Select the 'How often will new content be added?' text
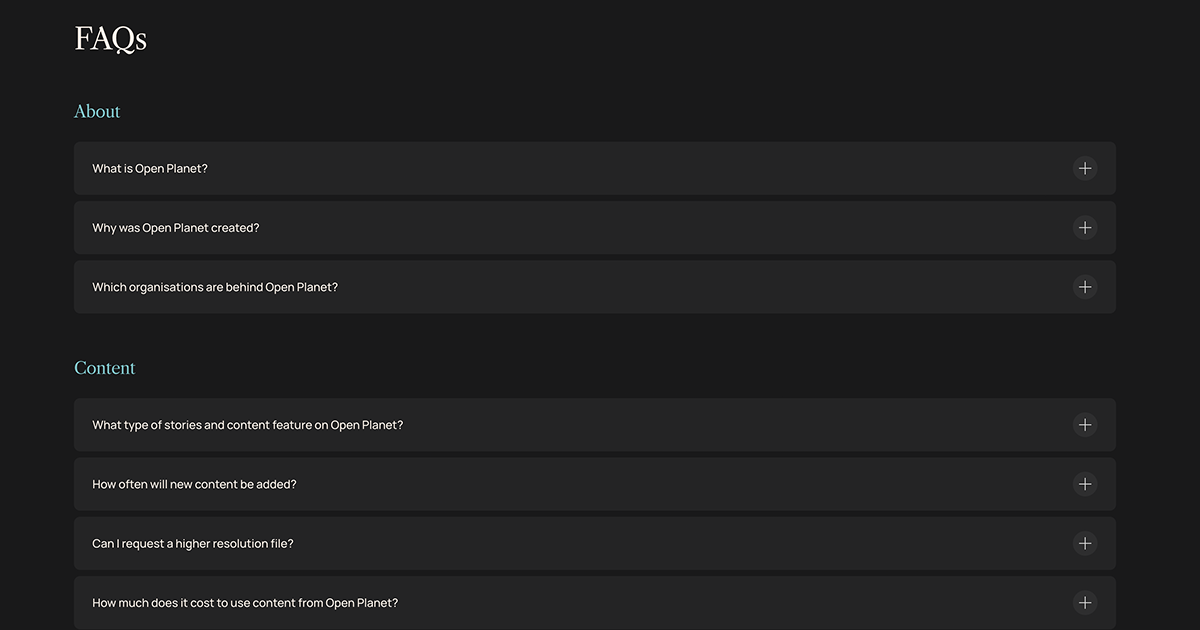The image size is (1200, 630). 194,484
